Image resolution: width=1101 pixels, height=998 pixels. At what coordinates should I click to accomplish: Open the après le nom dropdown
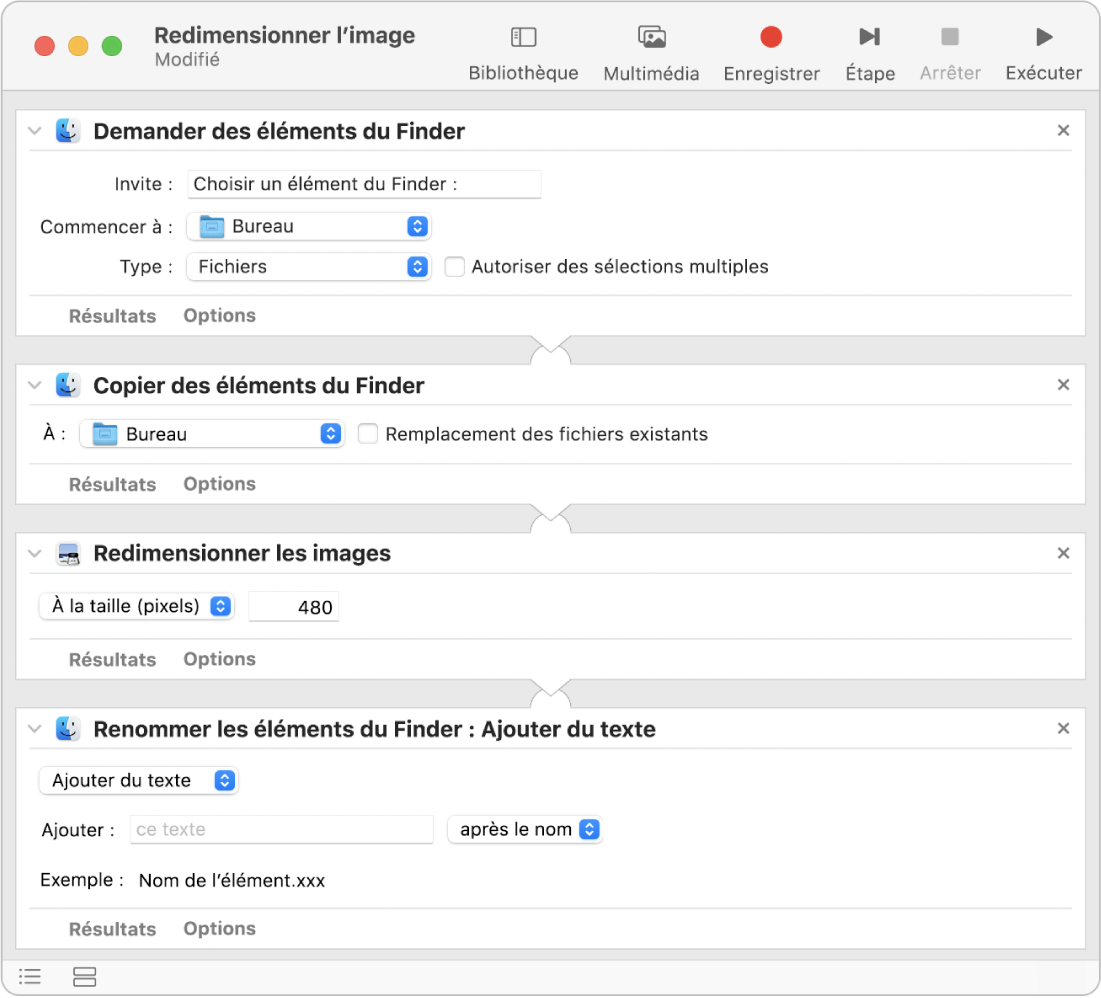coord(524,829)
